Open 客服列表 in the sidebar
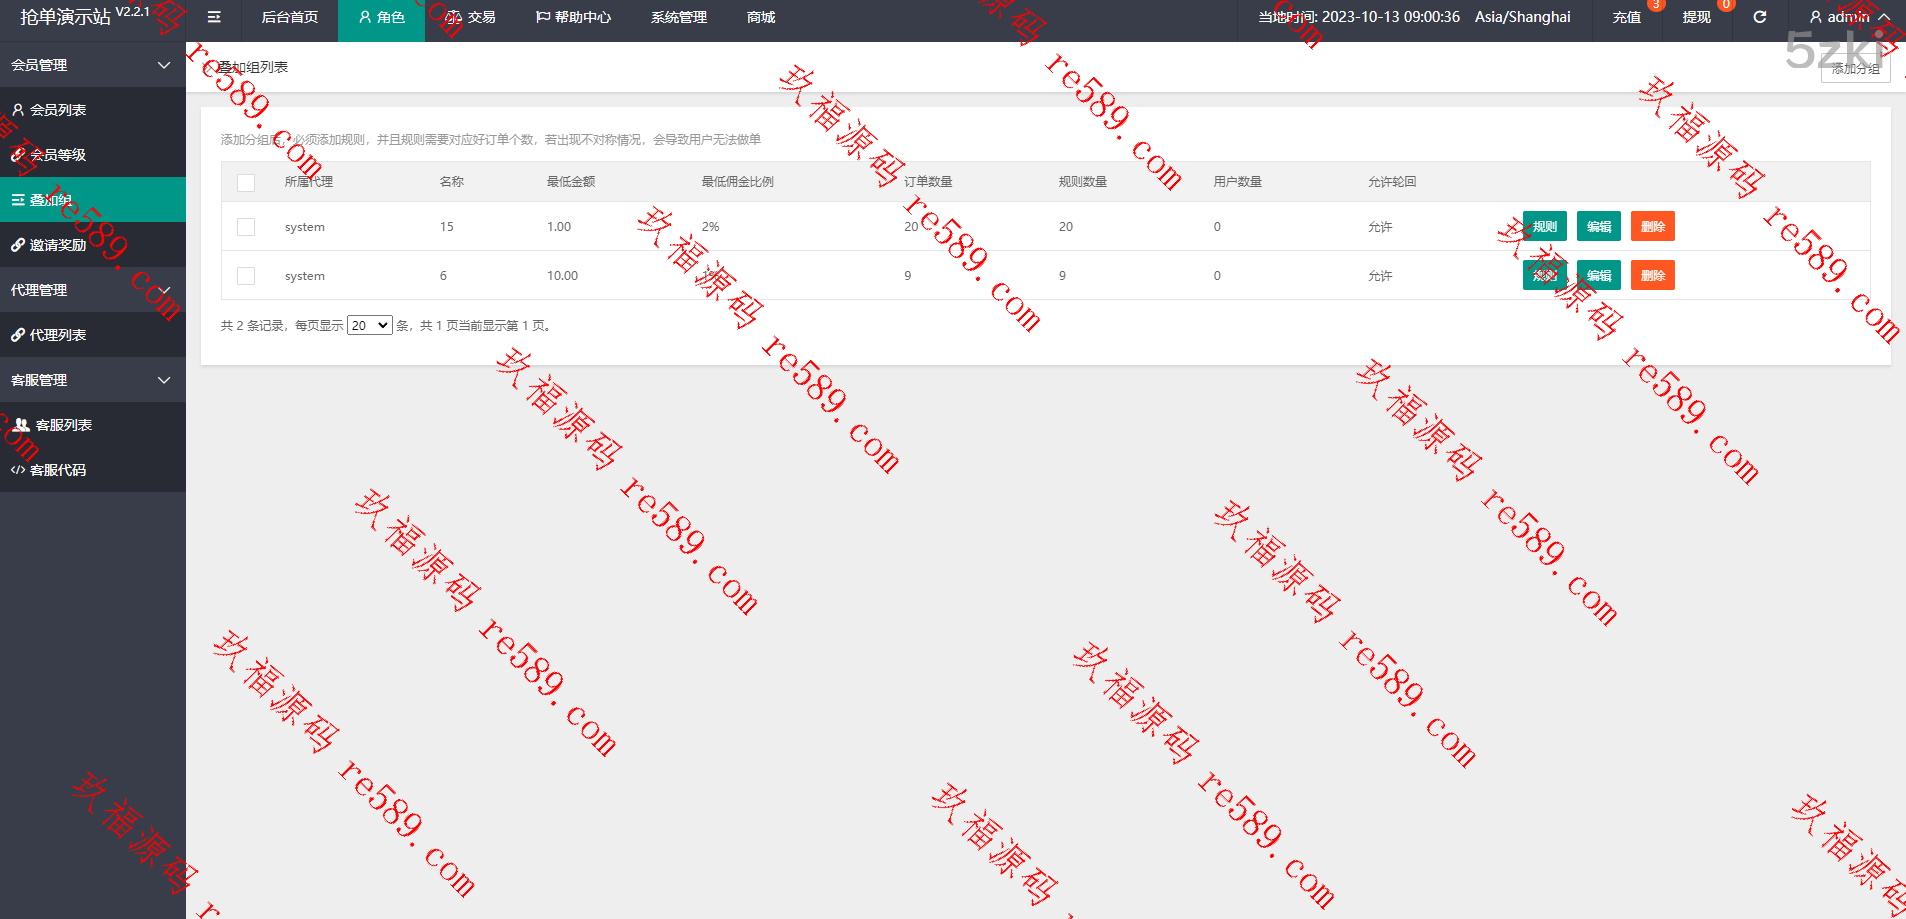This screenshot has width=1906, height=919. (63, 425)
